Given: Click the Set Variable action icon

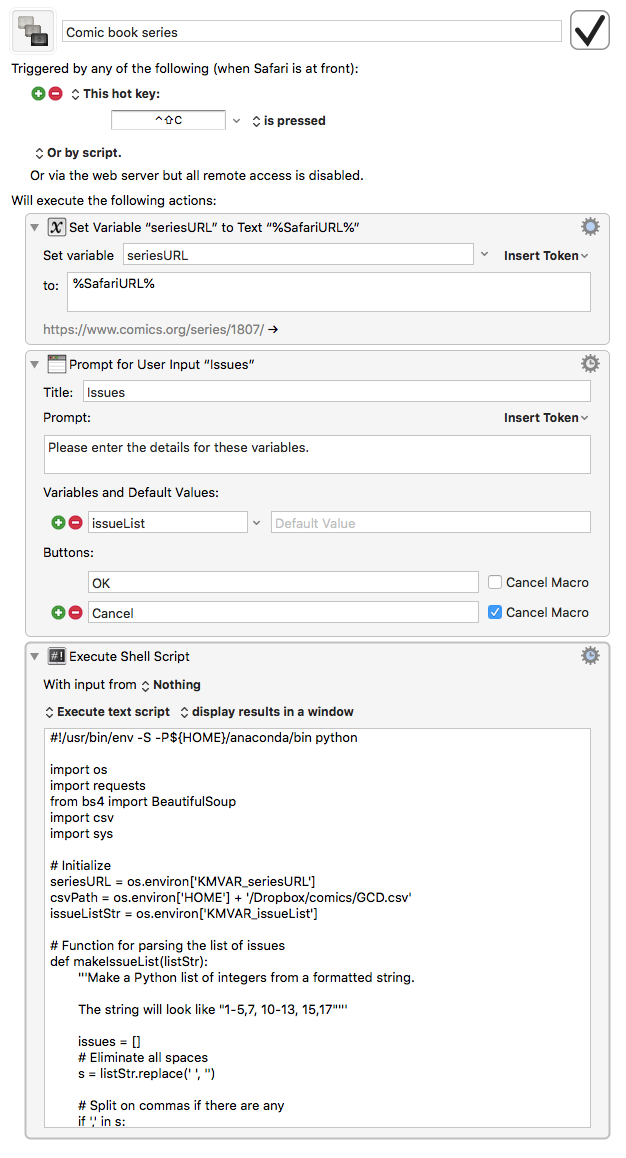Looking at the screenshot, I should 57,226.
